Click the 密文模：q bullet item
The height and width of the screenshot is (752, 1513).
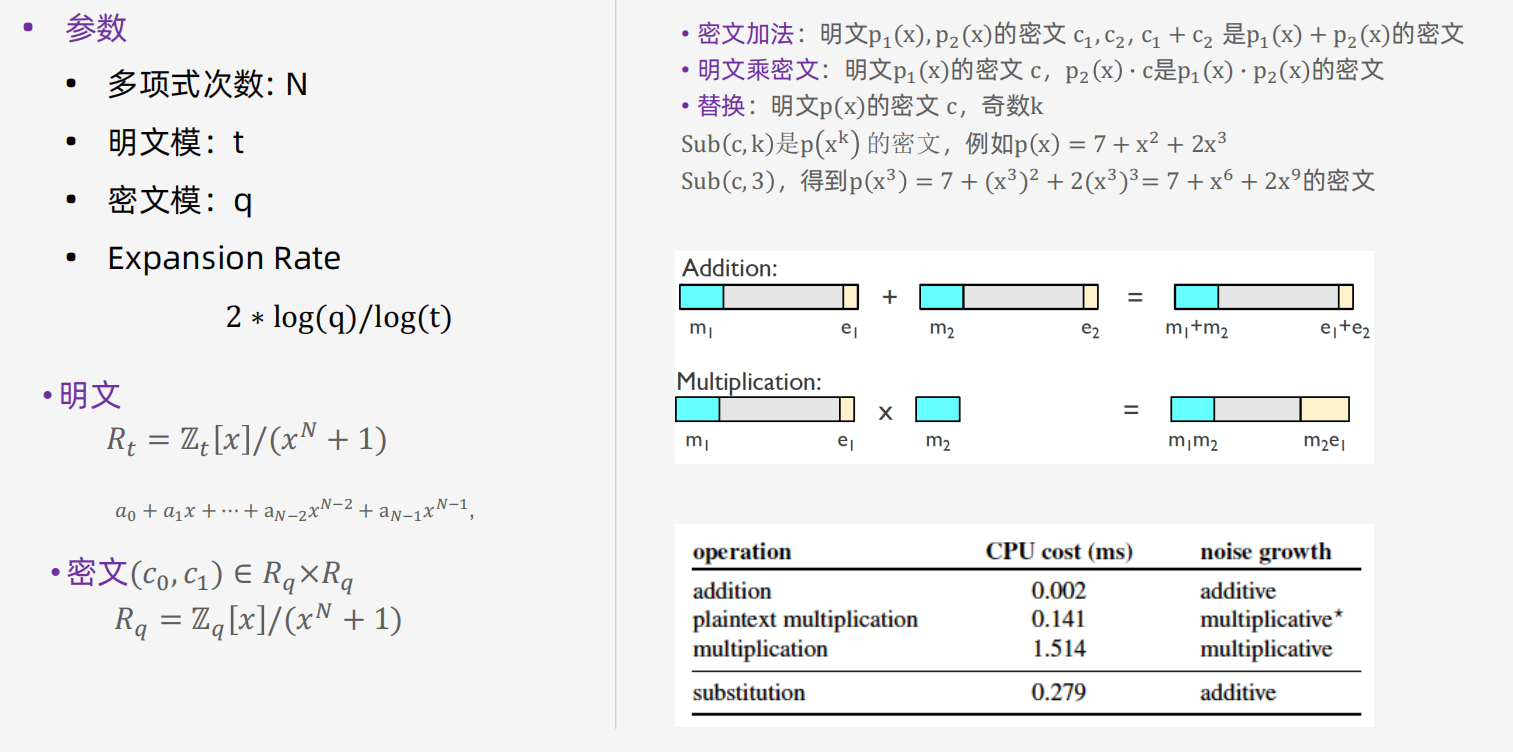180,201
